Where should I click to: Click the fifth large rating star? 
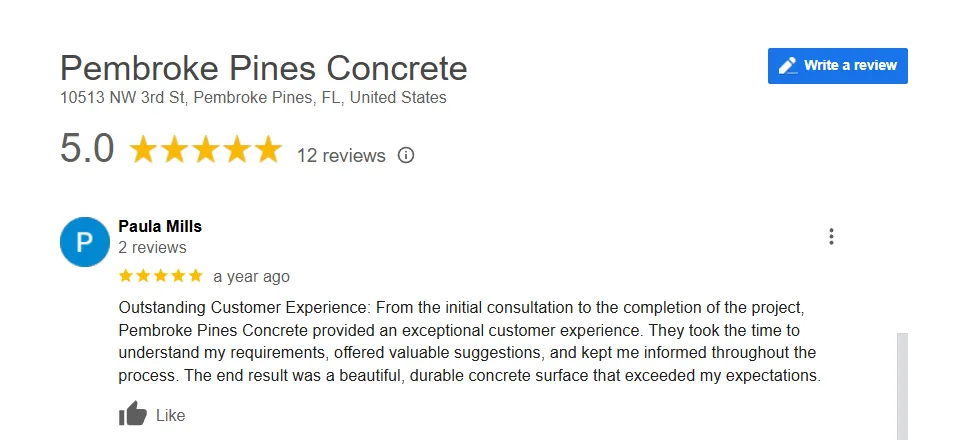(268, 150)
